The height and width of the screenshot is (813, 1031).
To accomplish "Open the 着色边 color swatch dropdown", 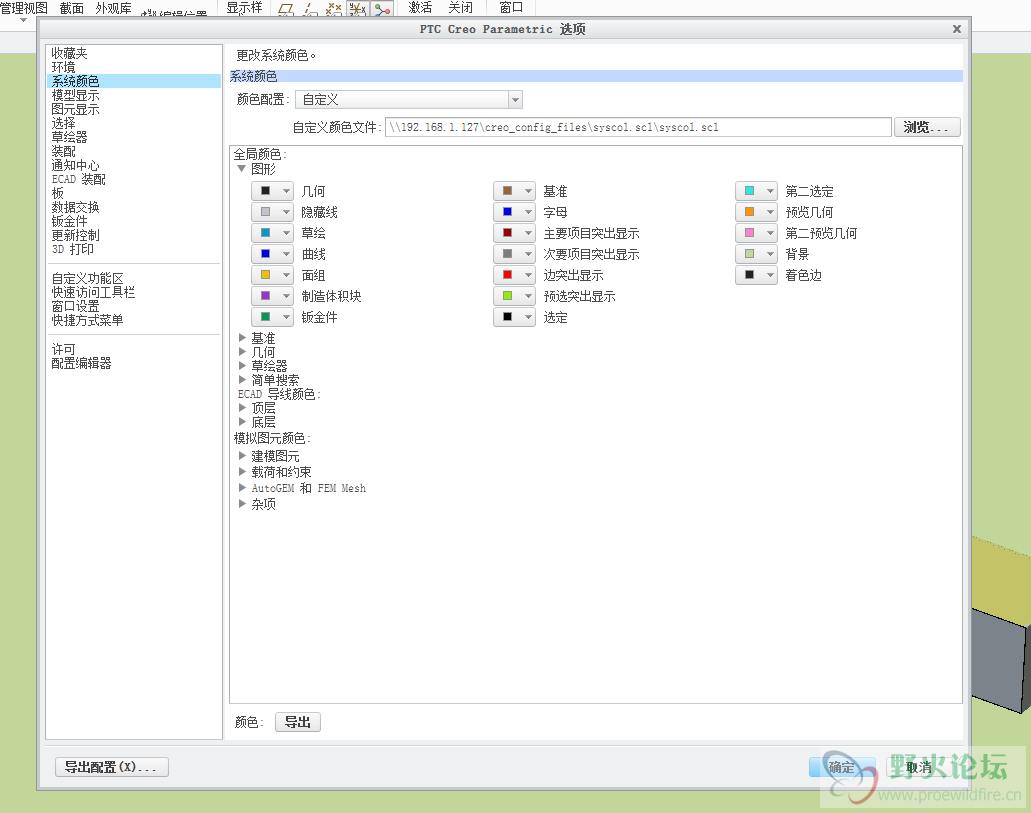I will pos(756,275).
